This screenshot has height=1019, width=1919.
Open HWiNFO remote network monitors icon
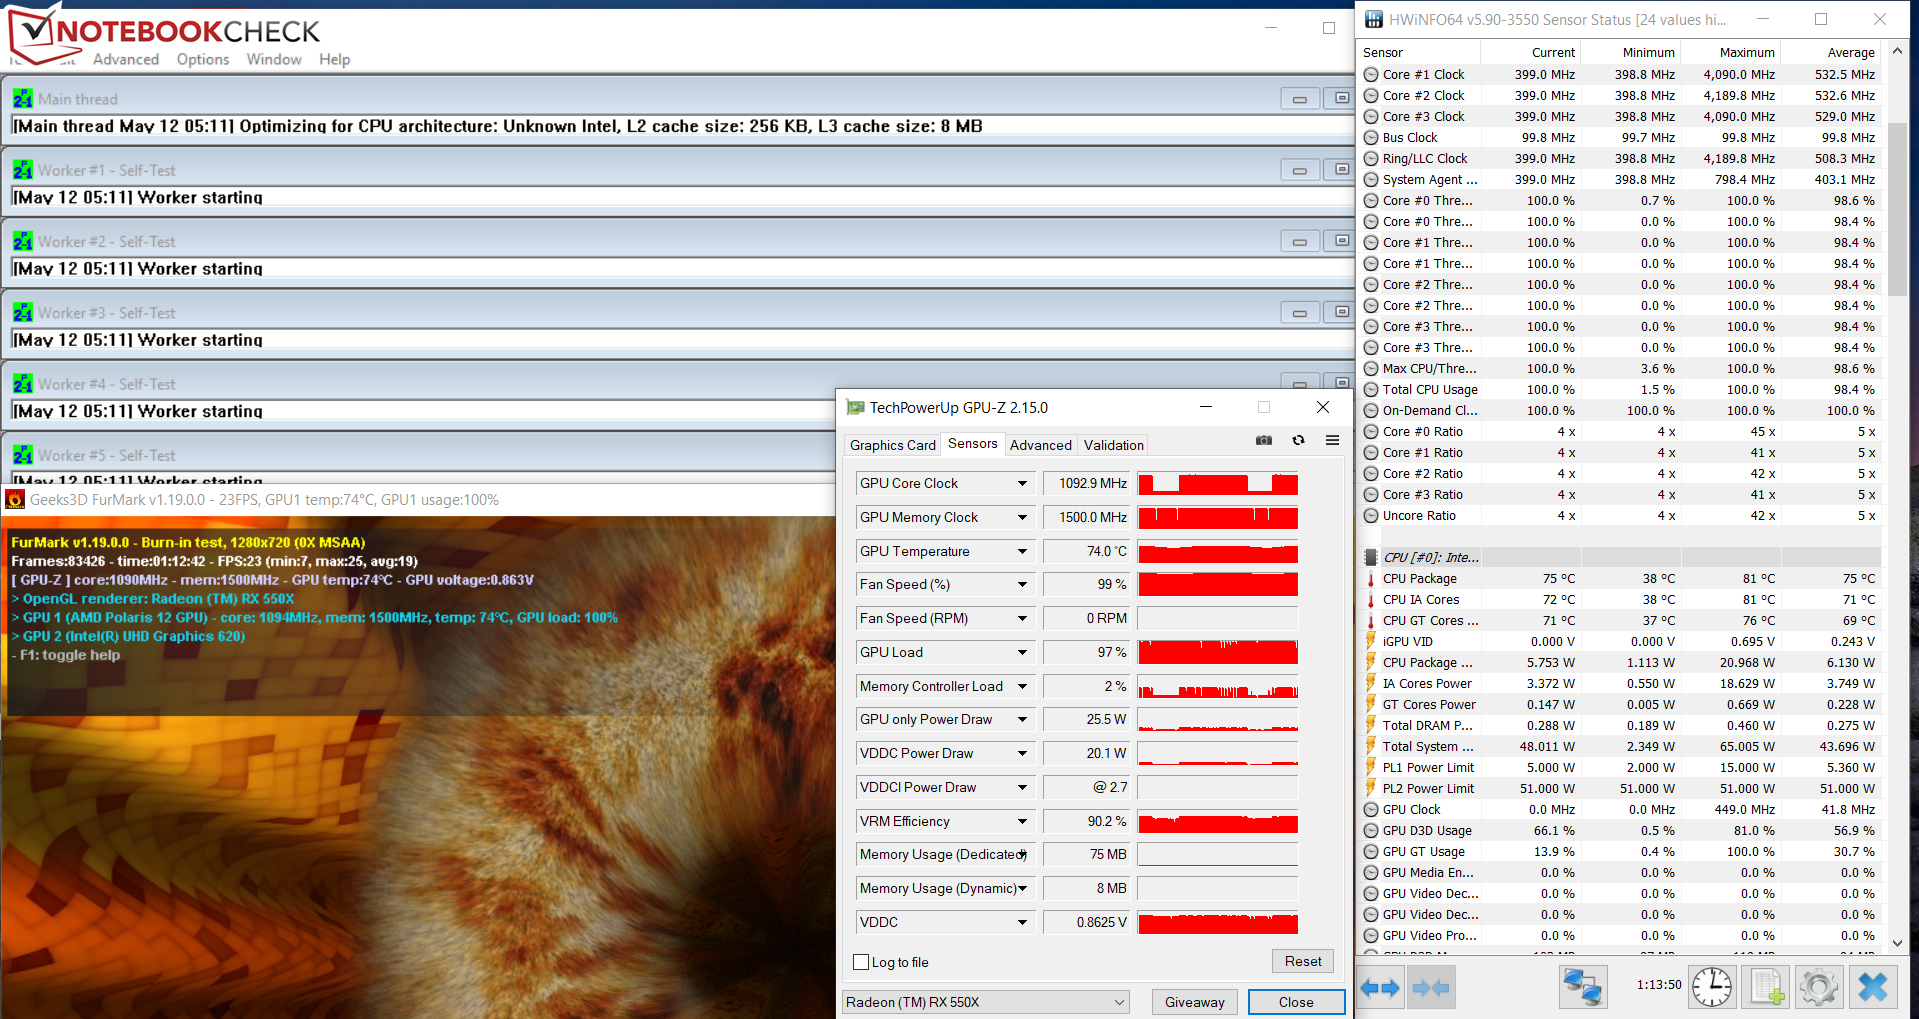tap(1583, 987)
